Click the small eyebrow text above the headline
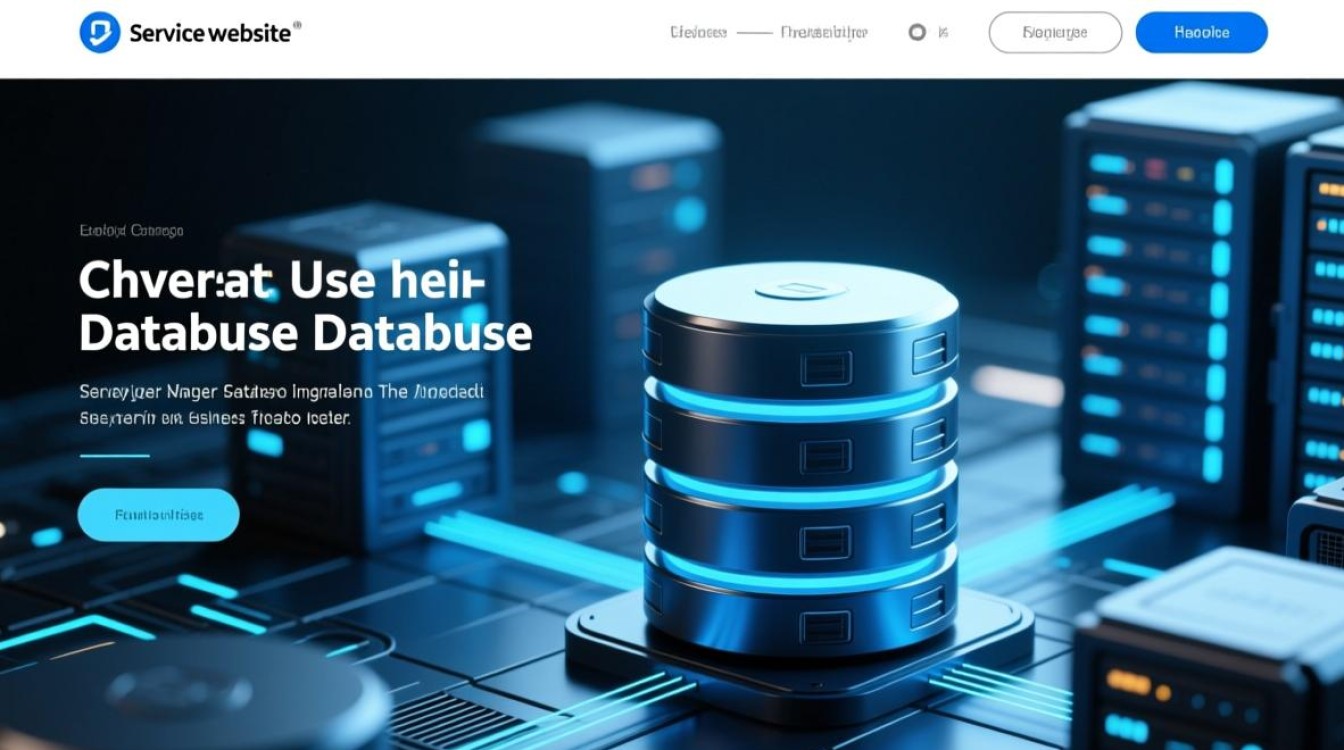This screenshot has width=1344, height=750. click(x=131, y=231)
